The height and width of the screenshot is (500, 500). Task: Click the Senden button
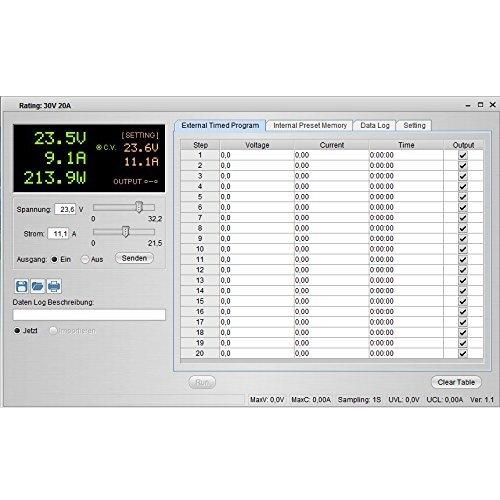[134, 258]
